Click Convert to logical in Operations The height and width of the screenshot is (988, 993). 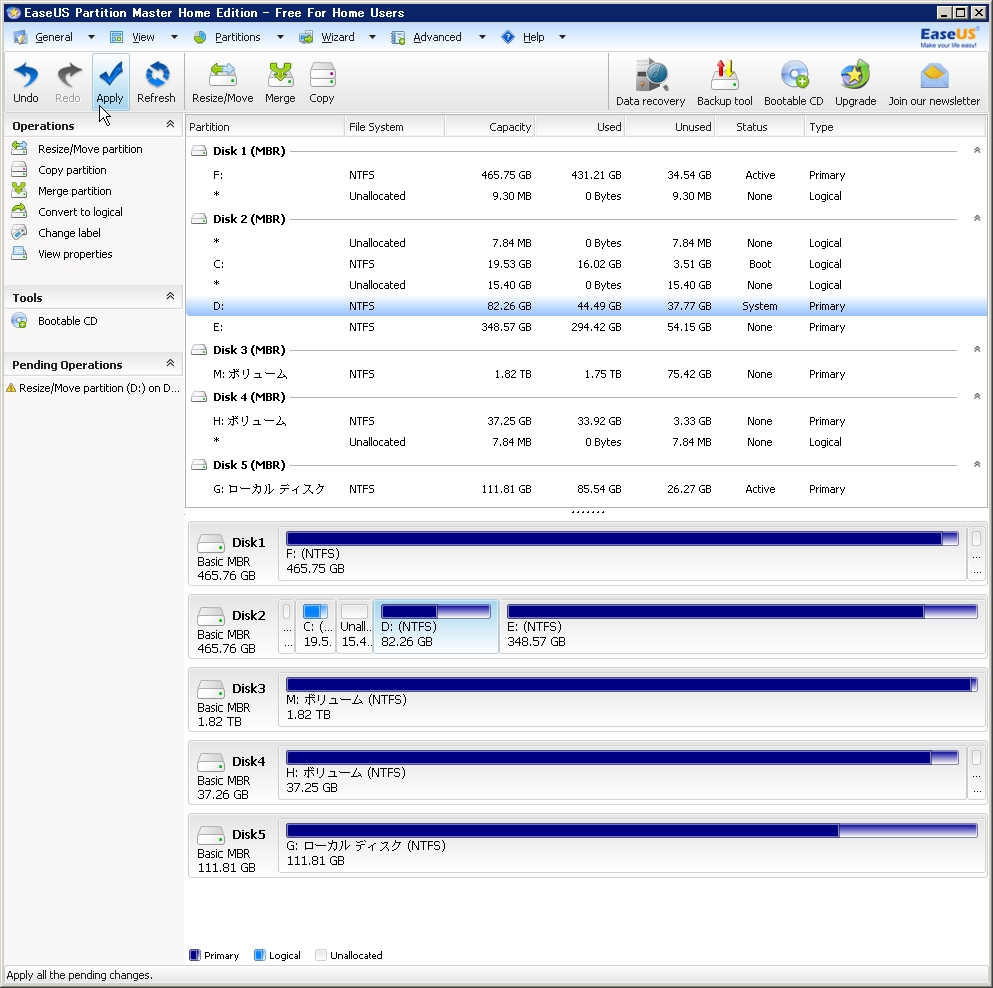(x=80, y=212)
